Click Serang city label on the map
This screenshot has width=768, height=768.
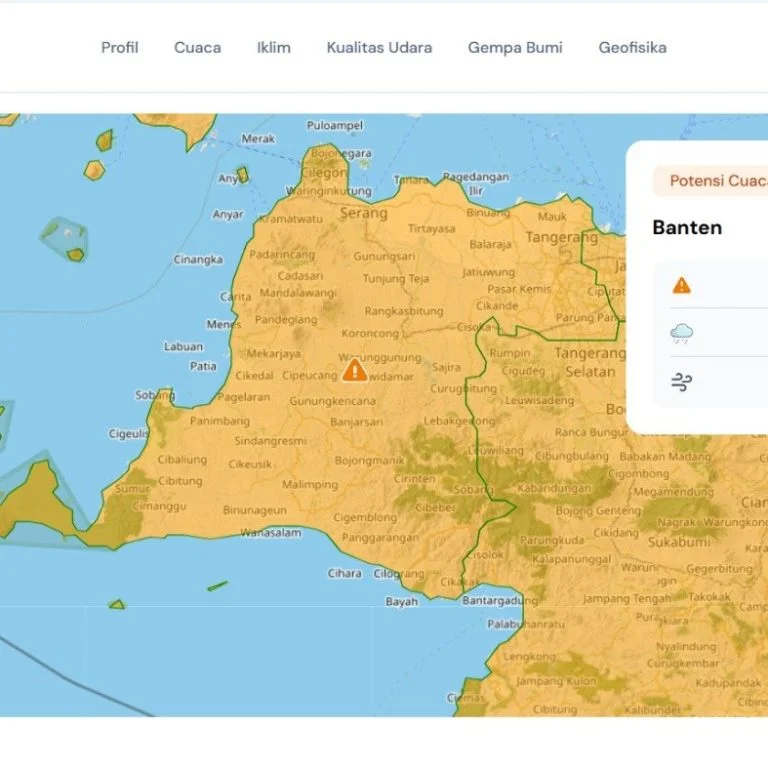pyautogui.click(x=363, y=213)
